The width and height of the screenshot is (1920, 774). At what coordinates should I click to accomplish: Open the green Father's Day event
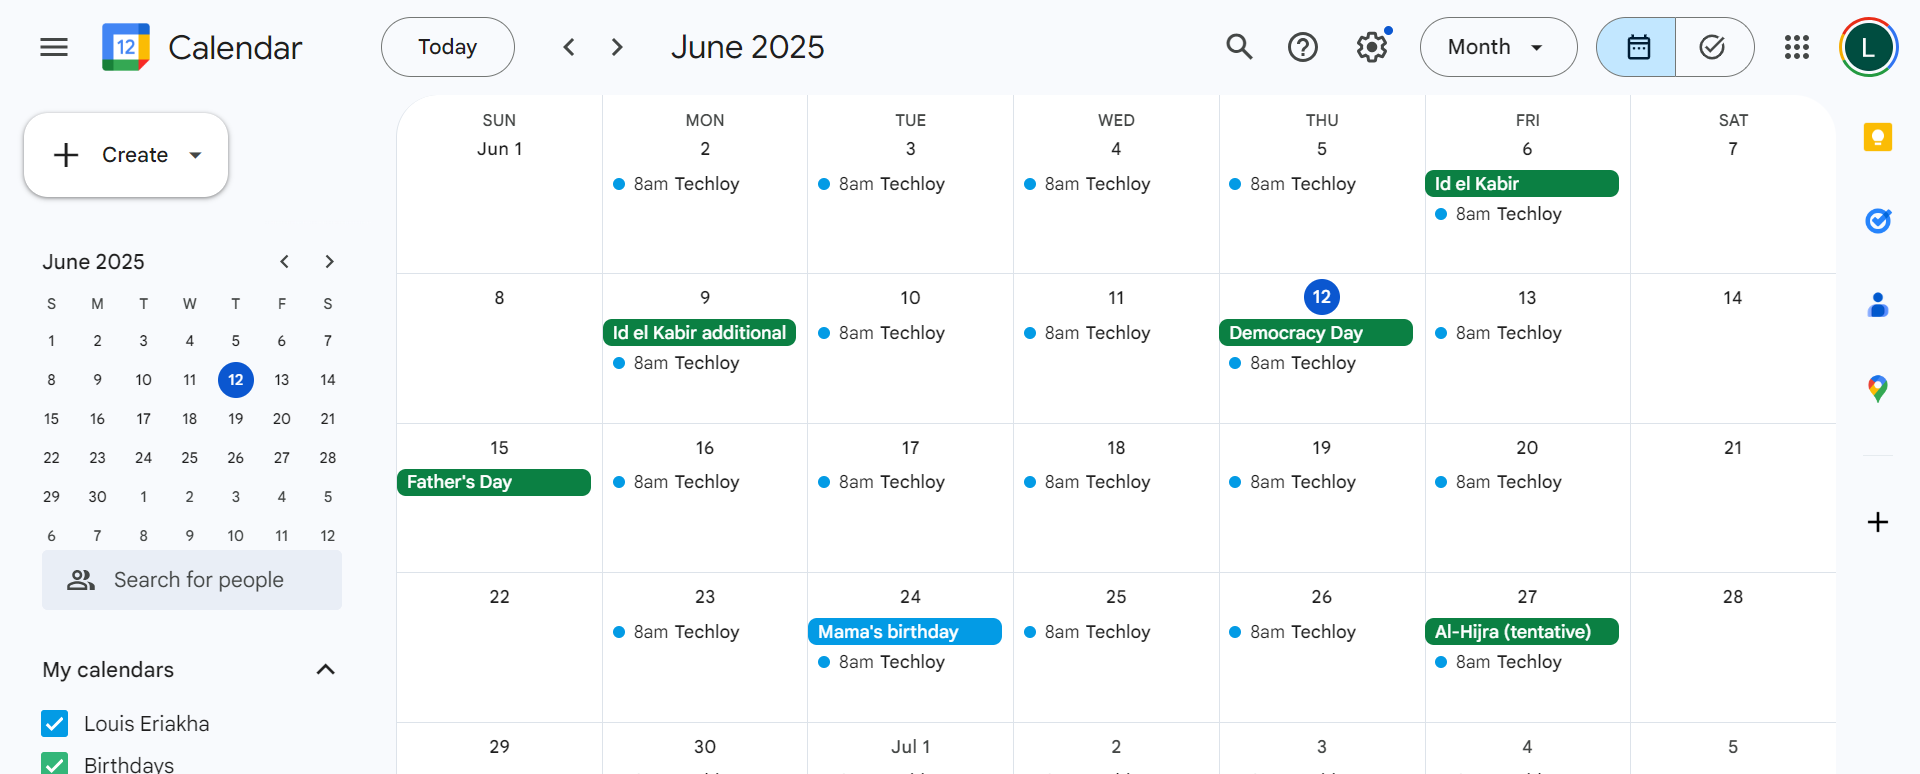tap(494, 482)
